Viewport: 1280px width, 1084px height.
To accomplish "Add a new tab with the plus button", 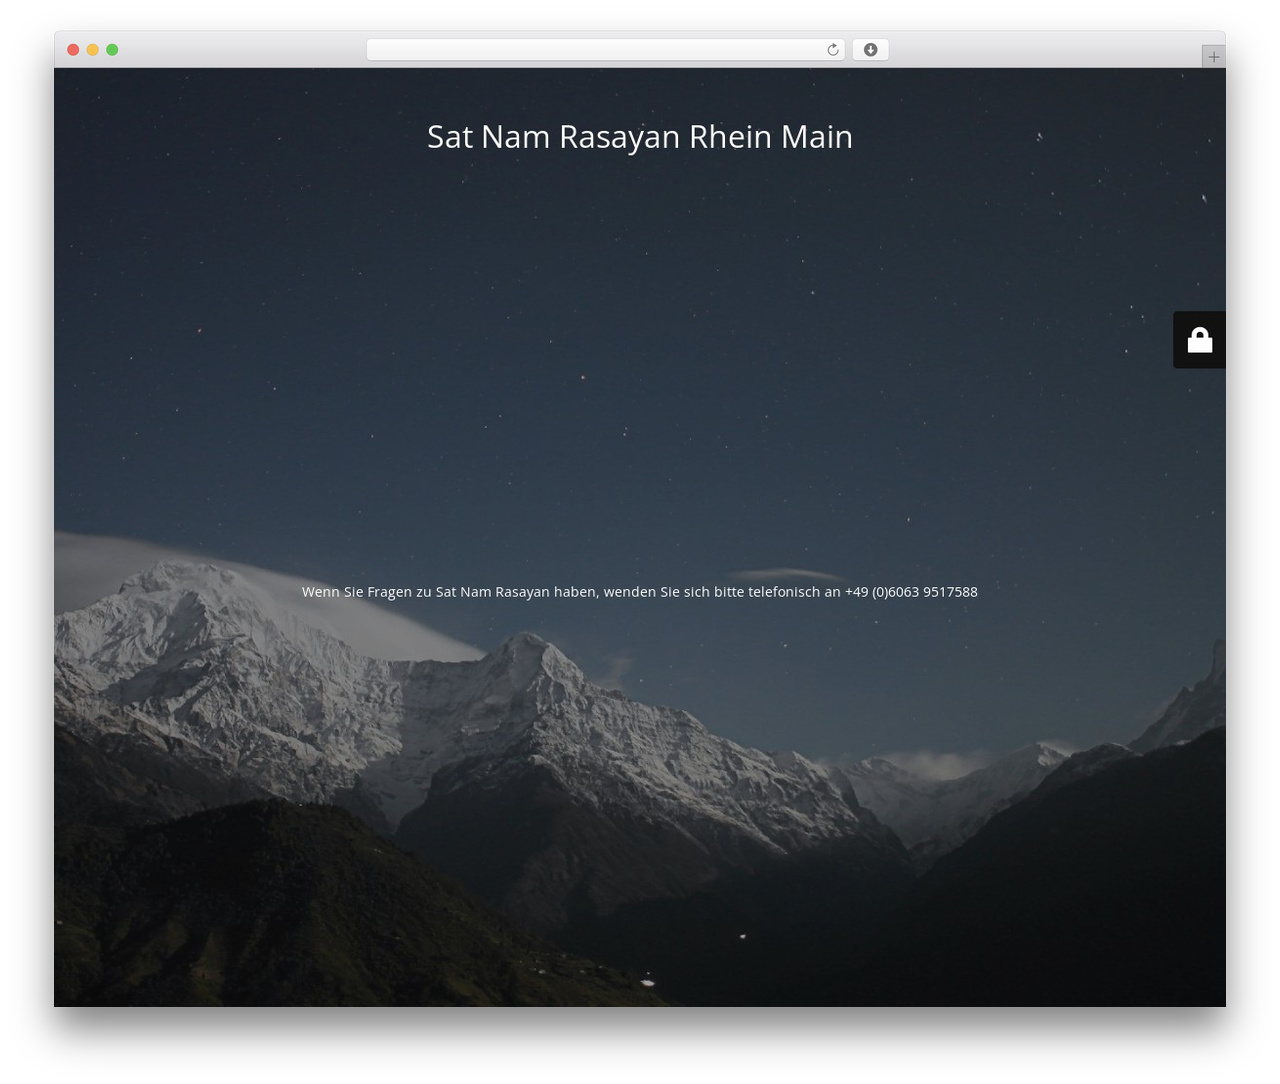I will [1213, 57].
